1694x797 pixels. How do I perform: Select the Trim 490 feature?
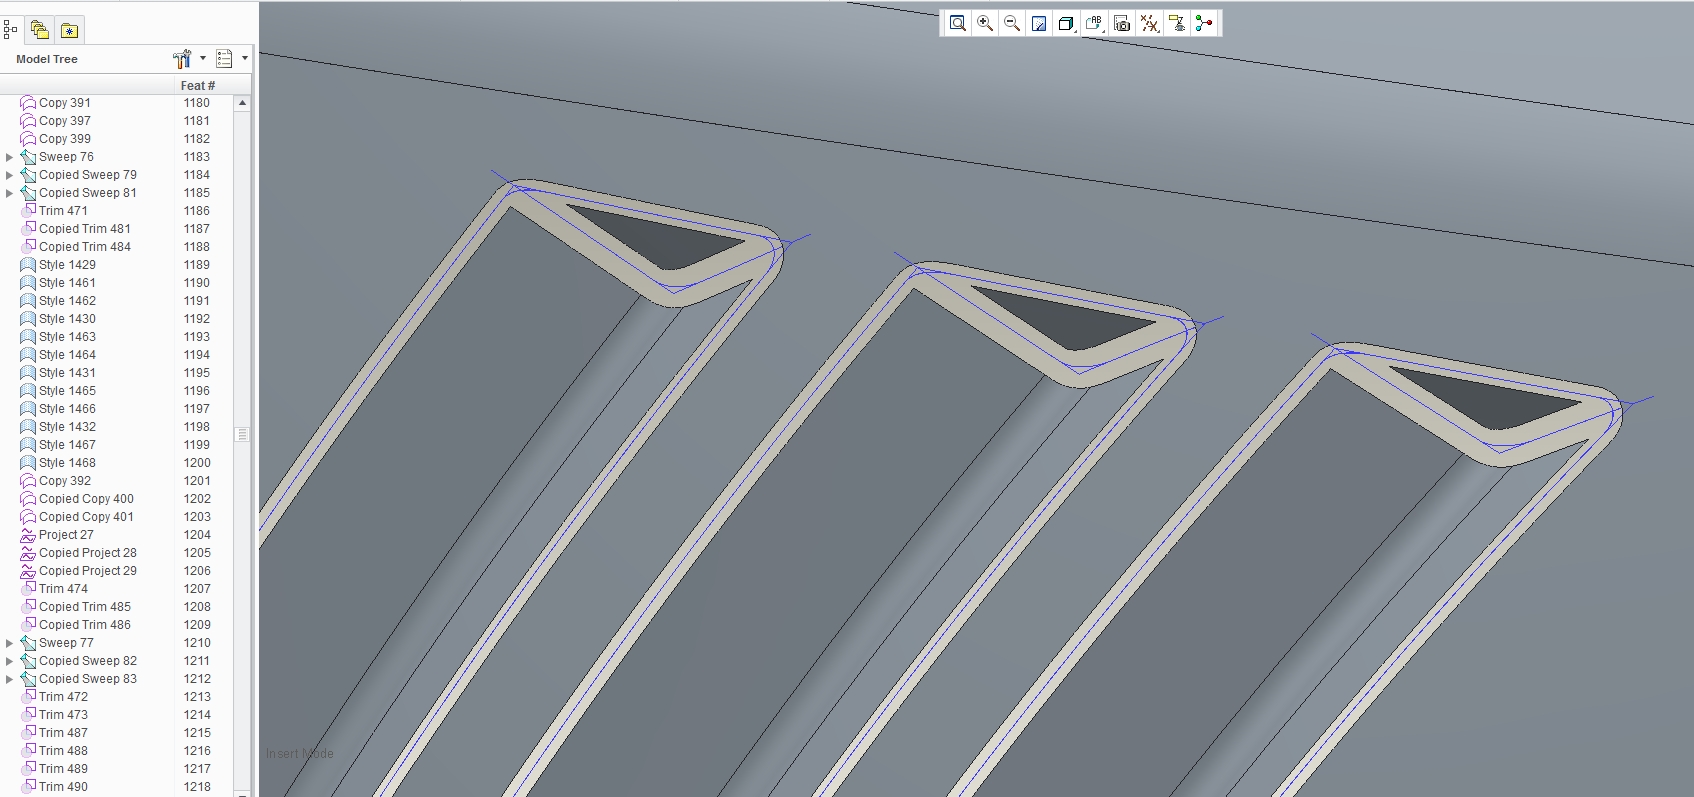(63, 787)
